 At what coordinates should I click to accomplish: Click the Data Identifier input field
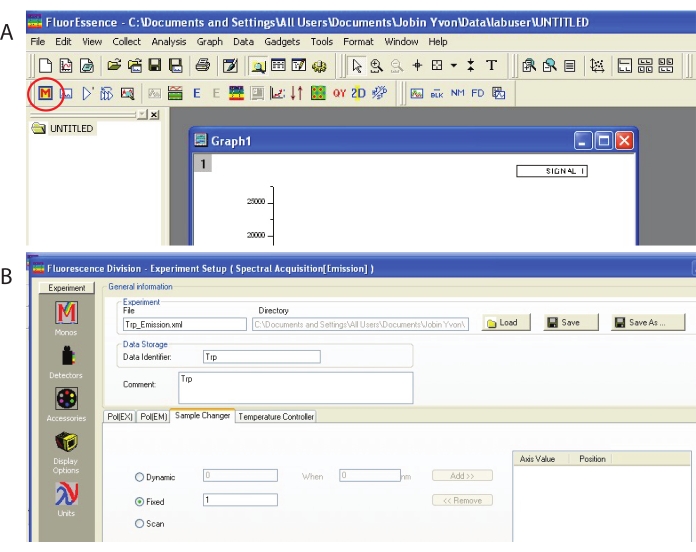pos(260,356)
